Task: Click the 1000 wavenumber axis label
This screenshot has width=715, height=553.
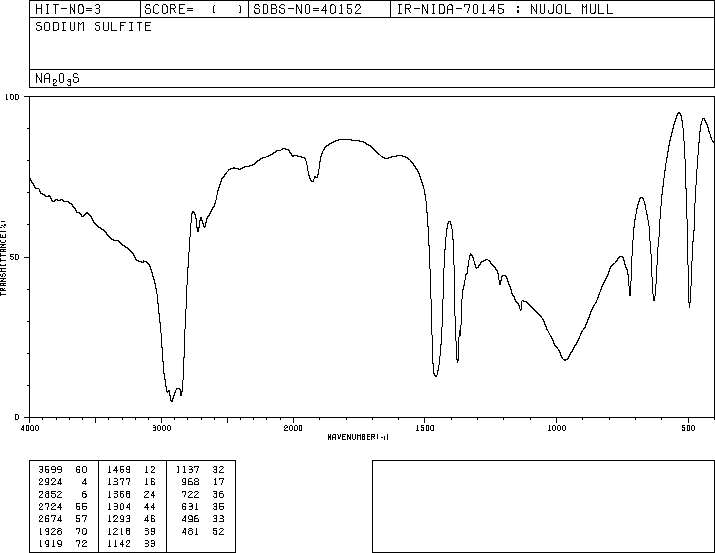Action: pos(557,428)
